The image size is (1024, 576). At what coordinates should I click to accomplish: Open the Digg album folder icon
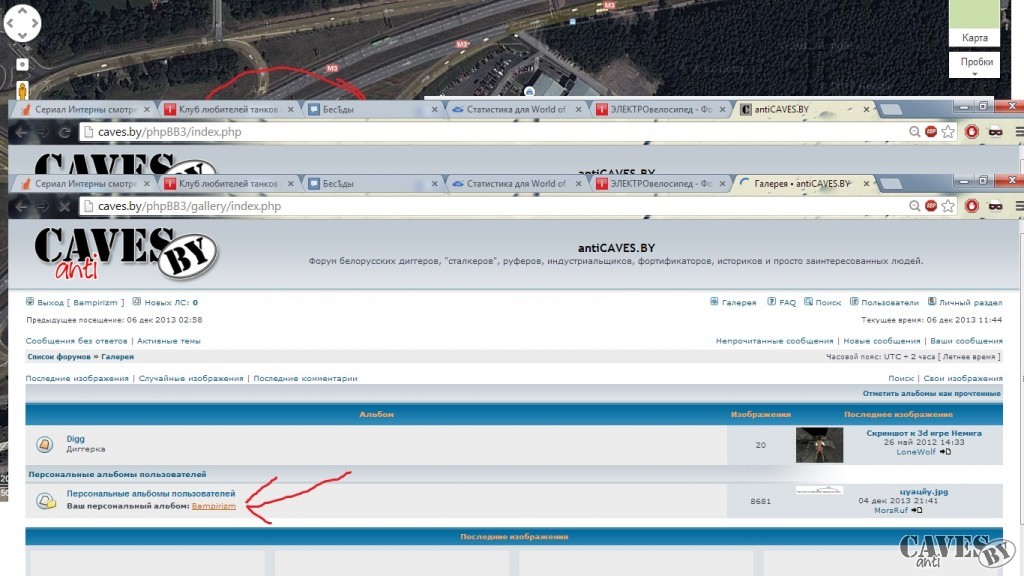coord(44,445)
